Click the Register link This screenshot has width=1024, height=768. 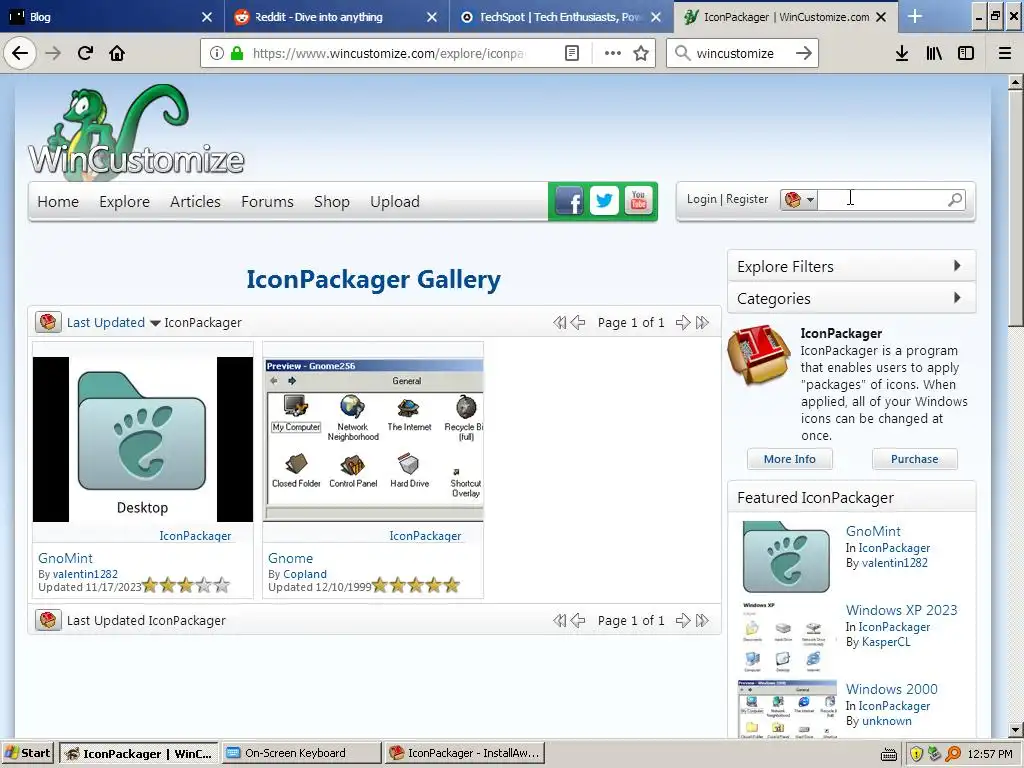pos(747,199)
